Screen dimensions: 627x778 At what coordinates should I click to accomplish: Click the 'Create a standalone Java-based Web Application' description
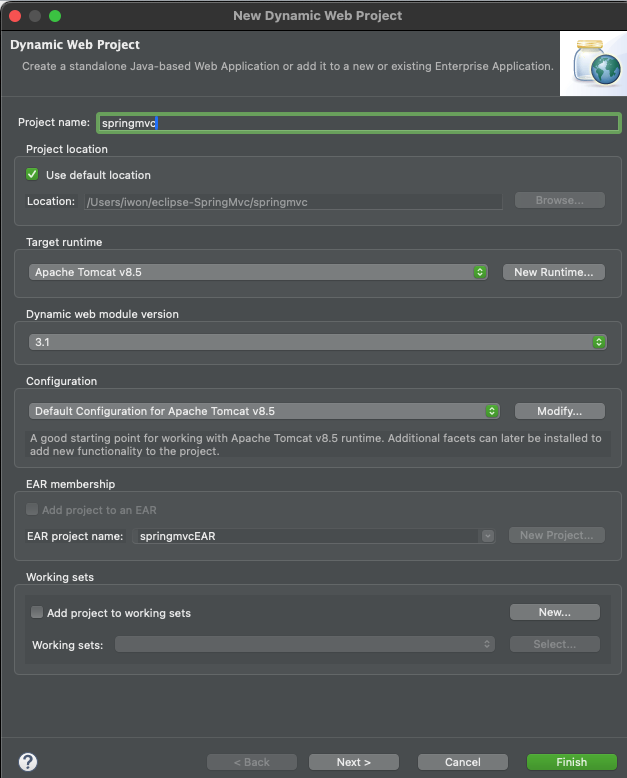tap(288, 66)
